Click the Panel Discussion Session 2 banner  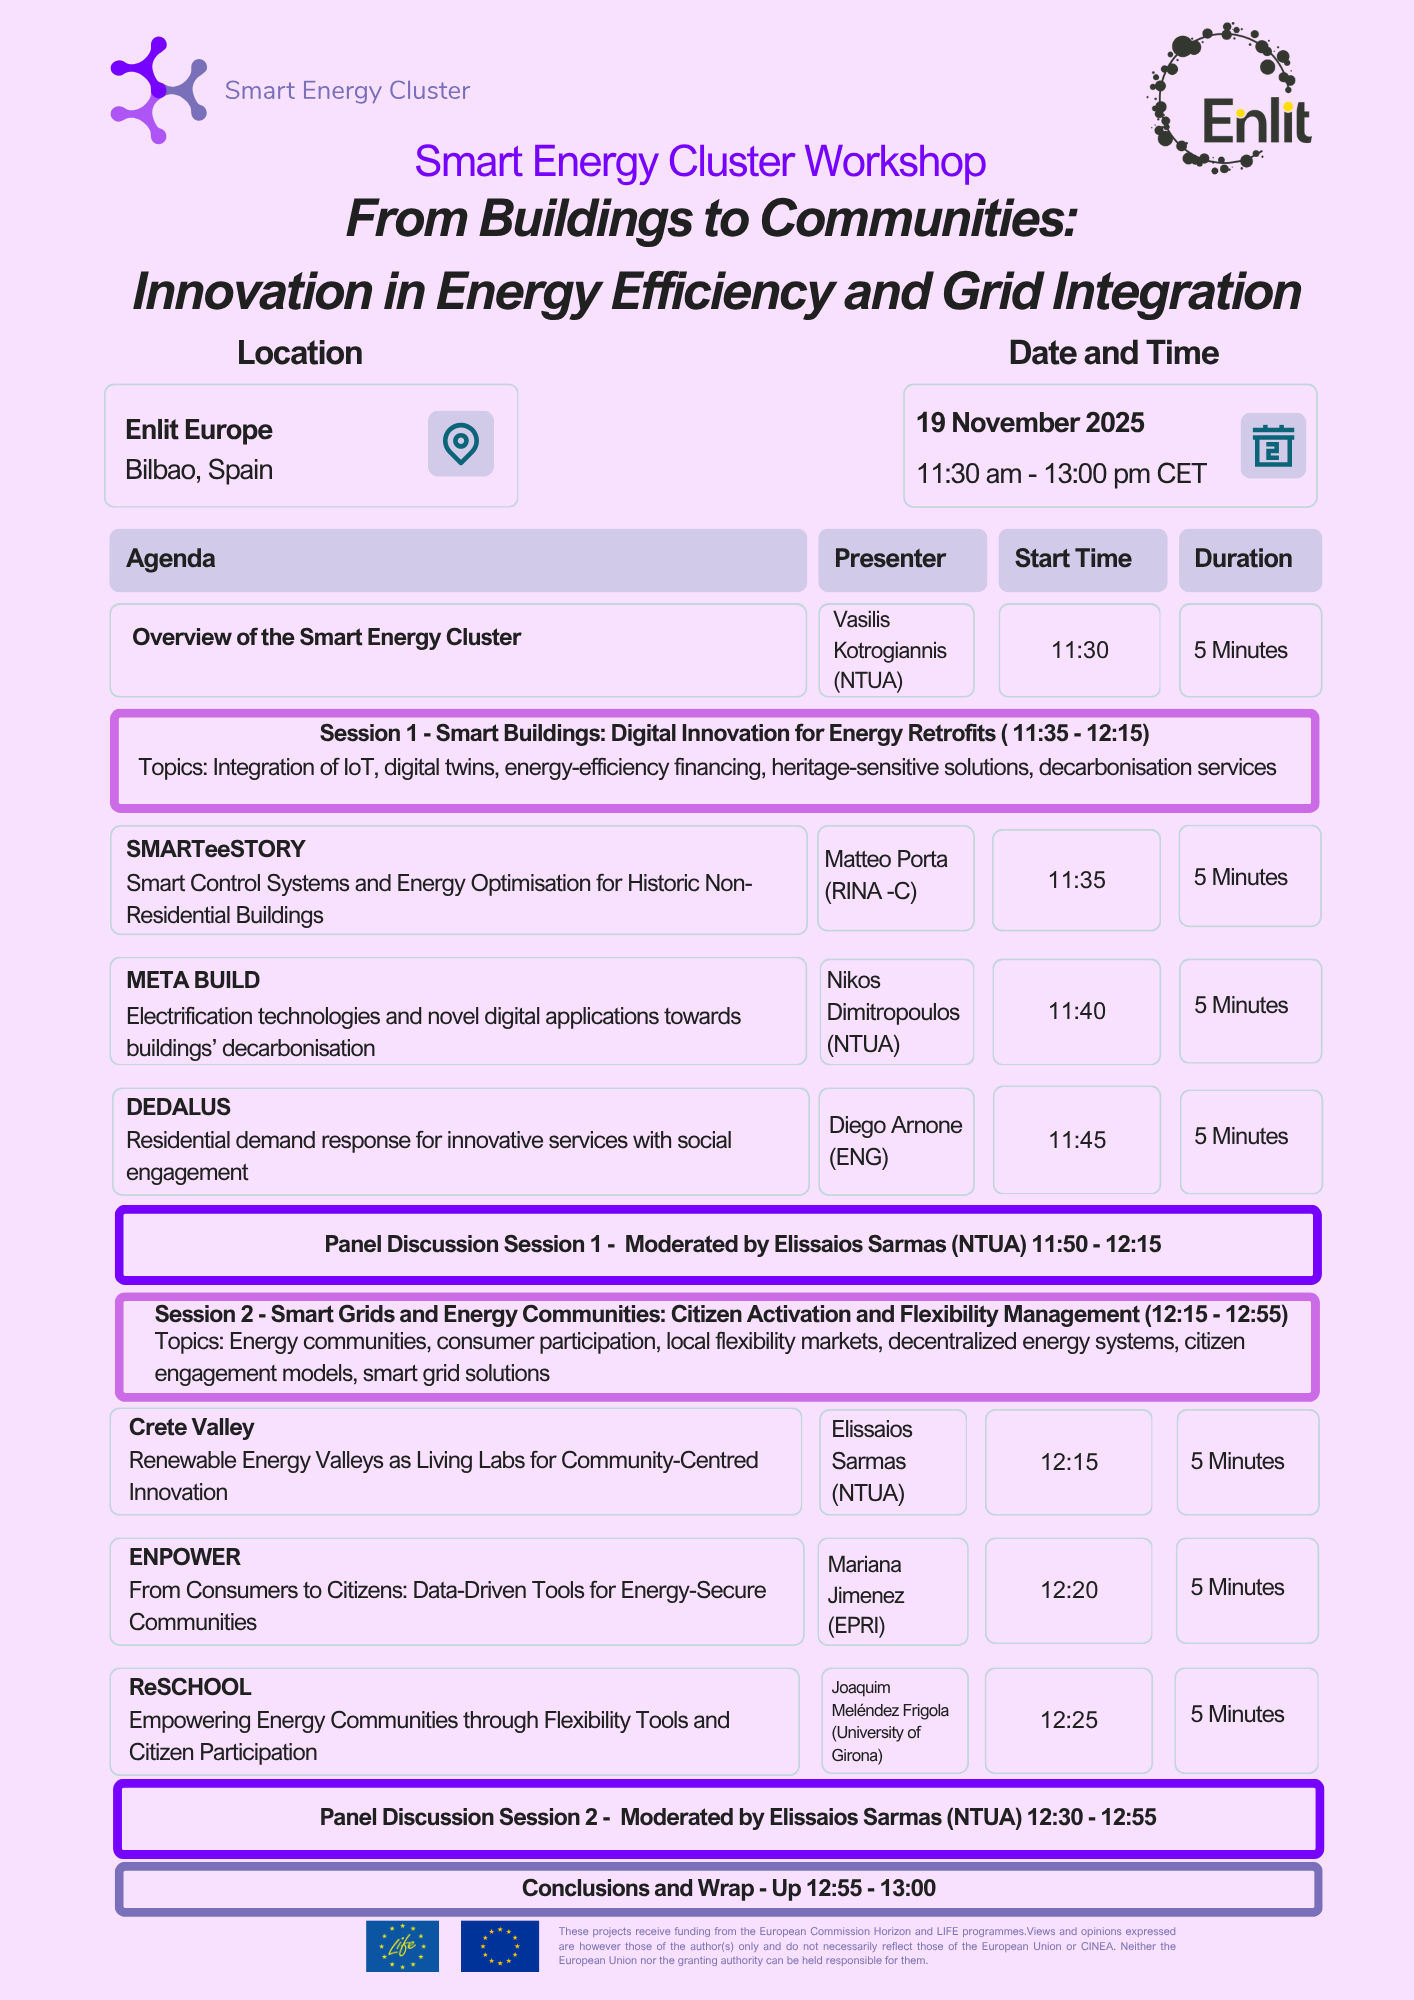pos(718,1818)
